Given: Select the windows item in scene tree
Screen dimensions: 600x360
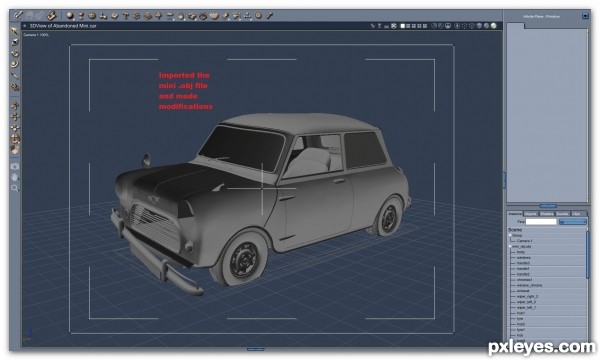Looking at the screenshot, I should coord(524,257).
